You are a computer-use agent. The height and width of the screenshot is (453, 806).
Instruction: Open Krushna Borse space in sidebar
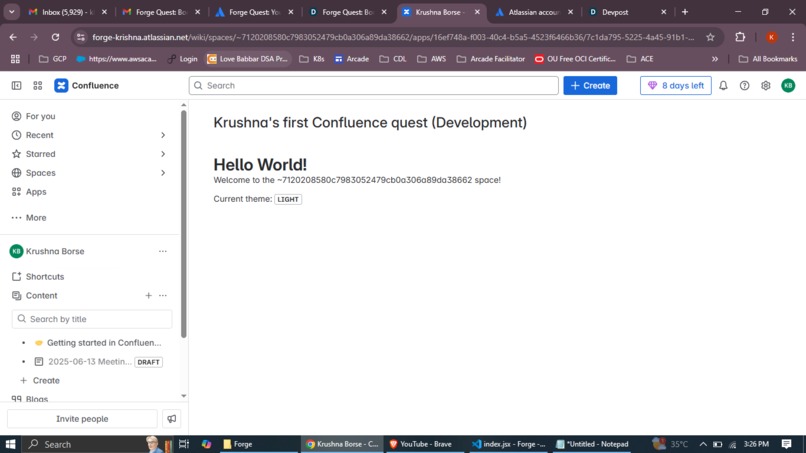pyautogui.click(x=55, y=251)
